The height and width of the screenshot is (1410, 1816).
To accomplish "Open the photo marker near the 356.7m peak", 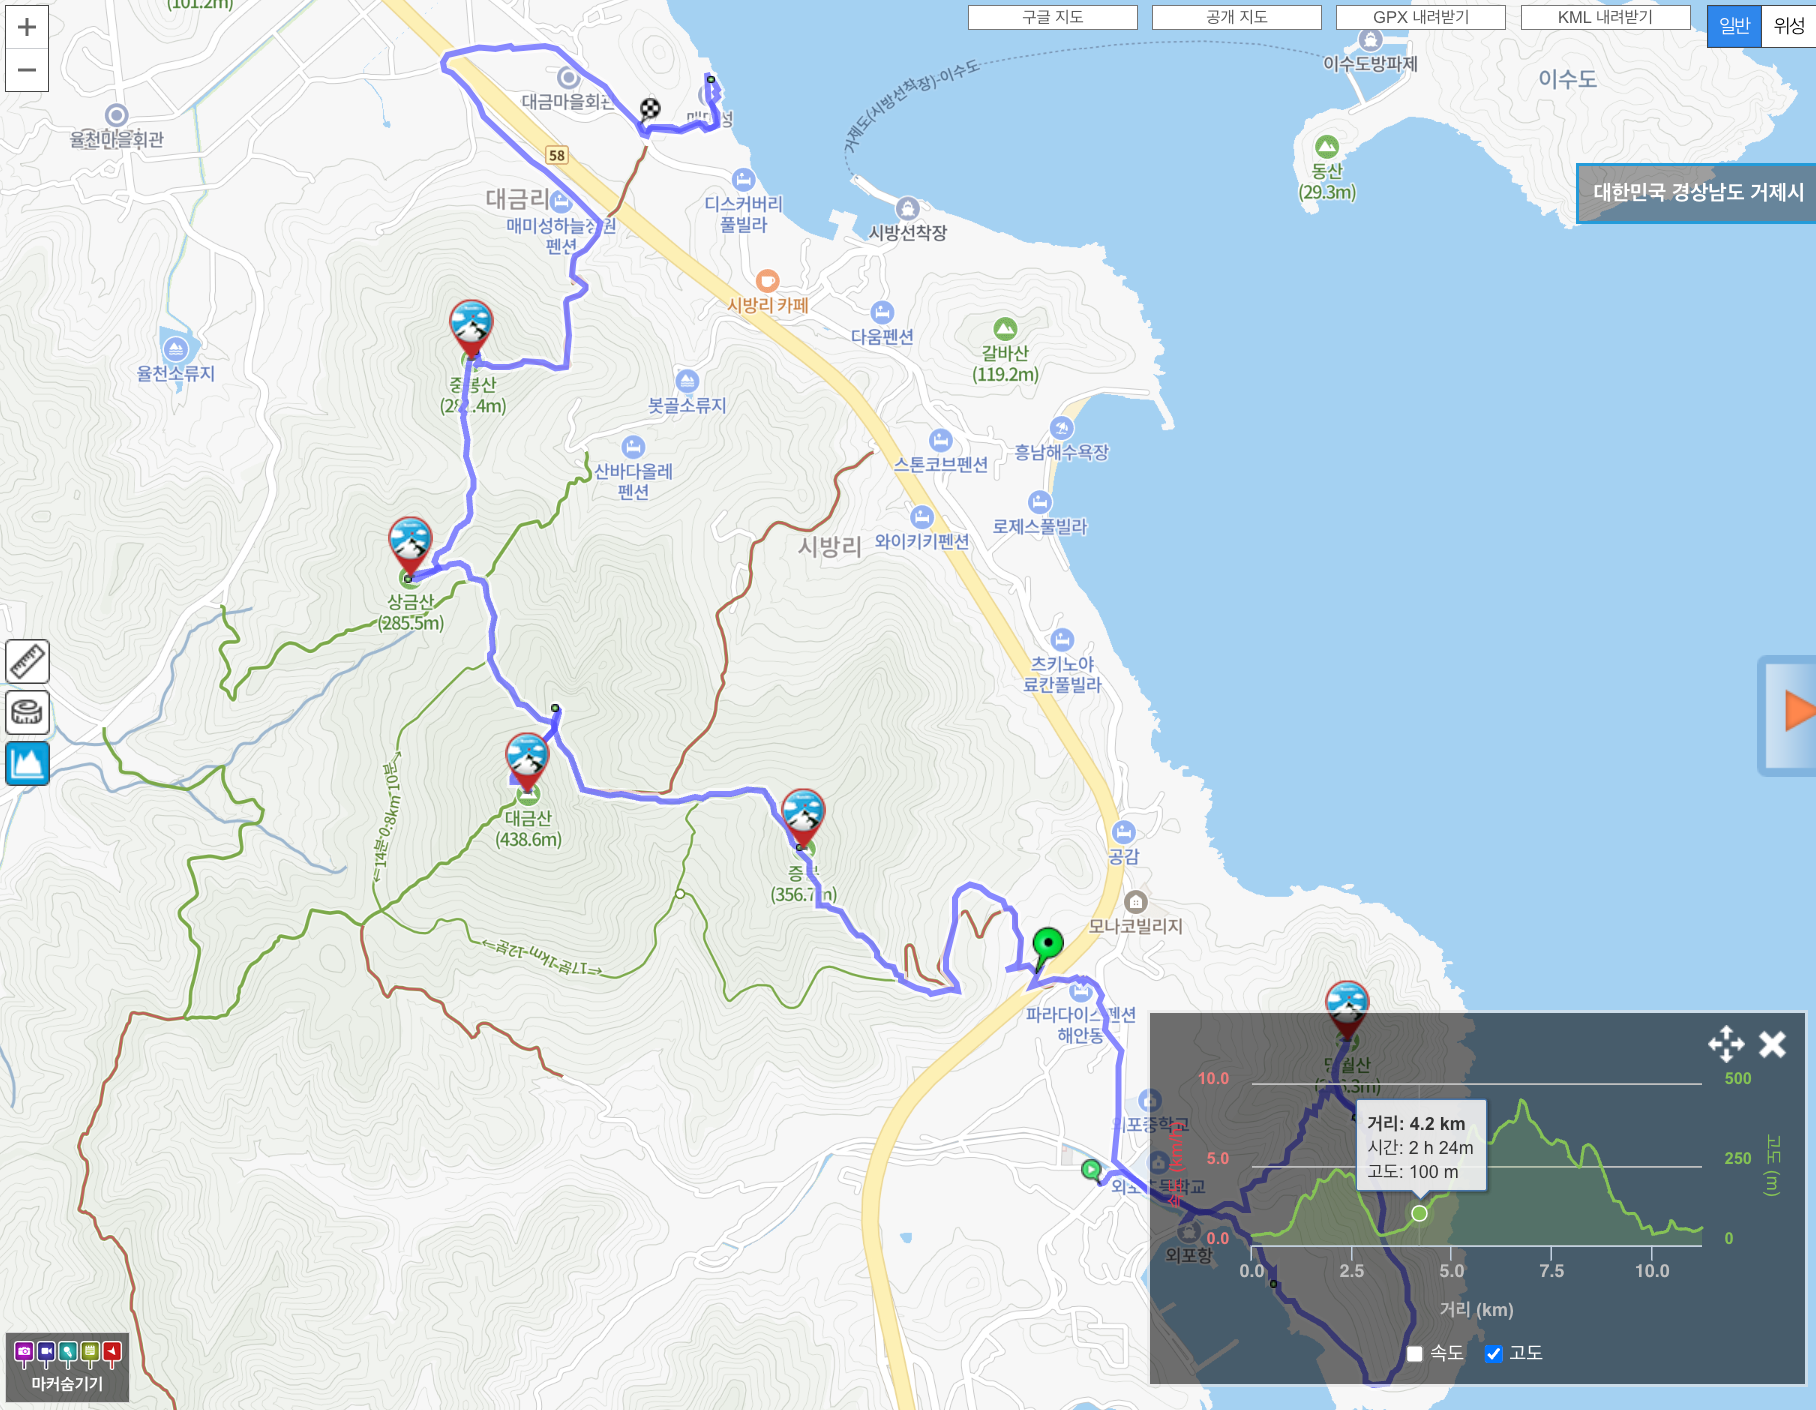I will (x=803, y=817).
